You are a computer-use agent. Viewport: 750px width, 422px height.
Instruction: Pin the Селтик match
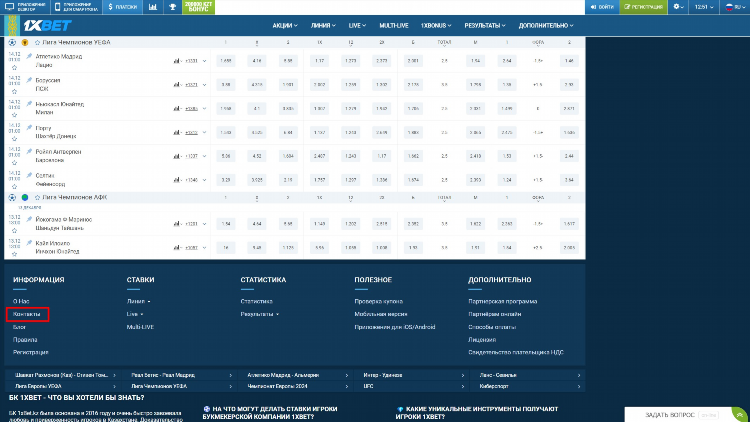29,176
